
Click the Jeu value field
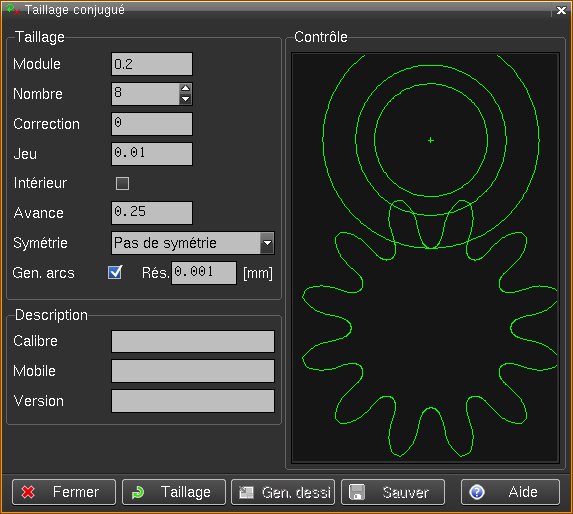pos(152,154)
